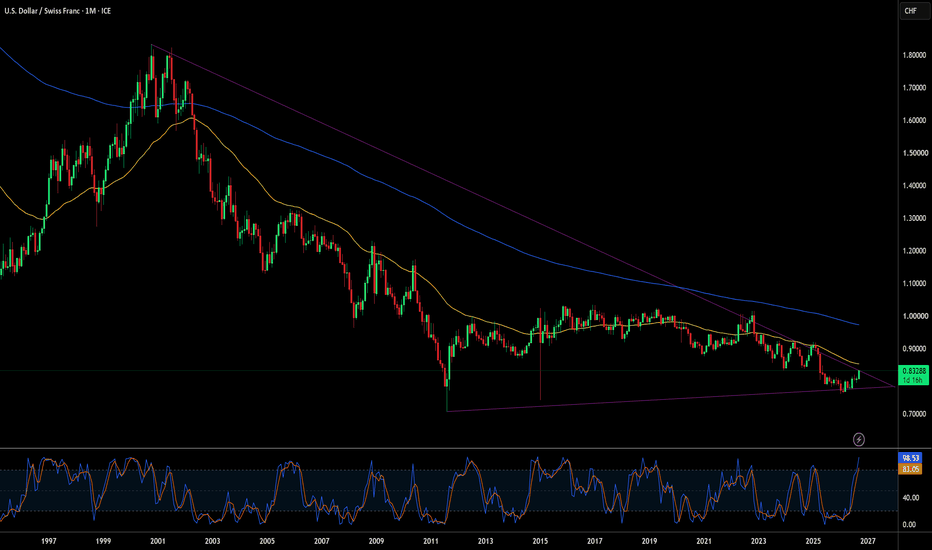This screenshot has width=932, height=550.
Task: Select the yellow moving average line near 2005
Action: pyautogui.click(x=267, y=192)
